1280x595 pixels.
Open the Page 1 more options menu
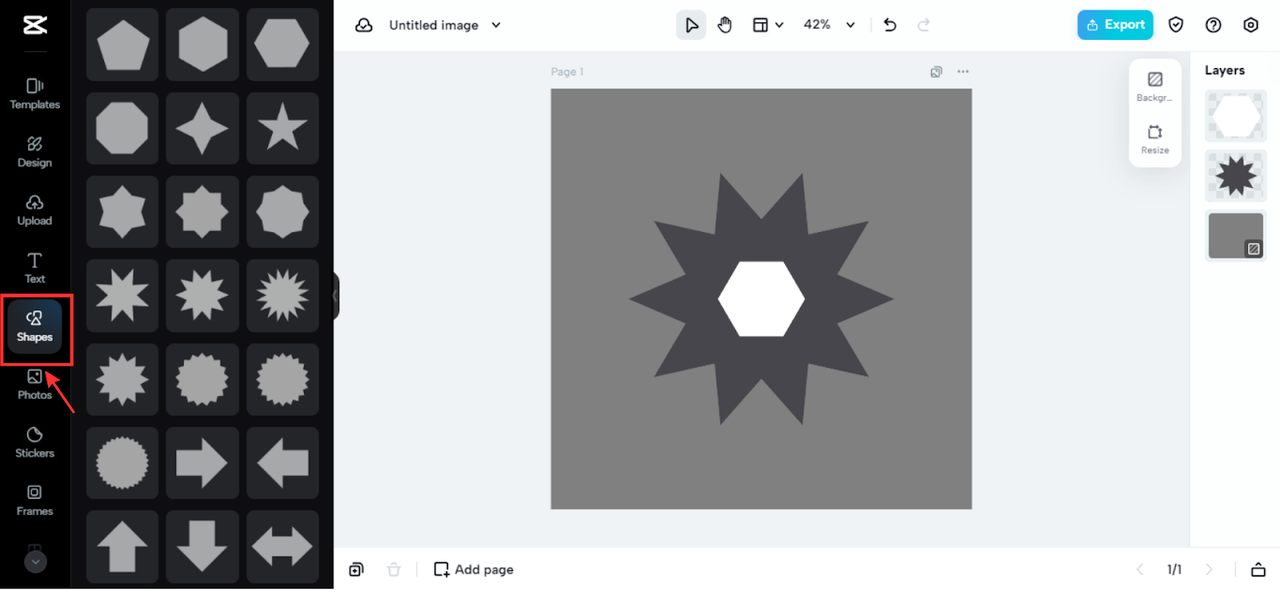click(x=963, y=72)
